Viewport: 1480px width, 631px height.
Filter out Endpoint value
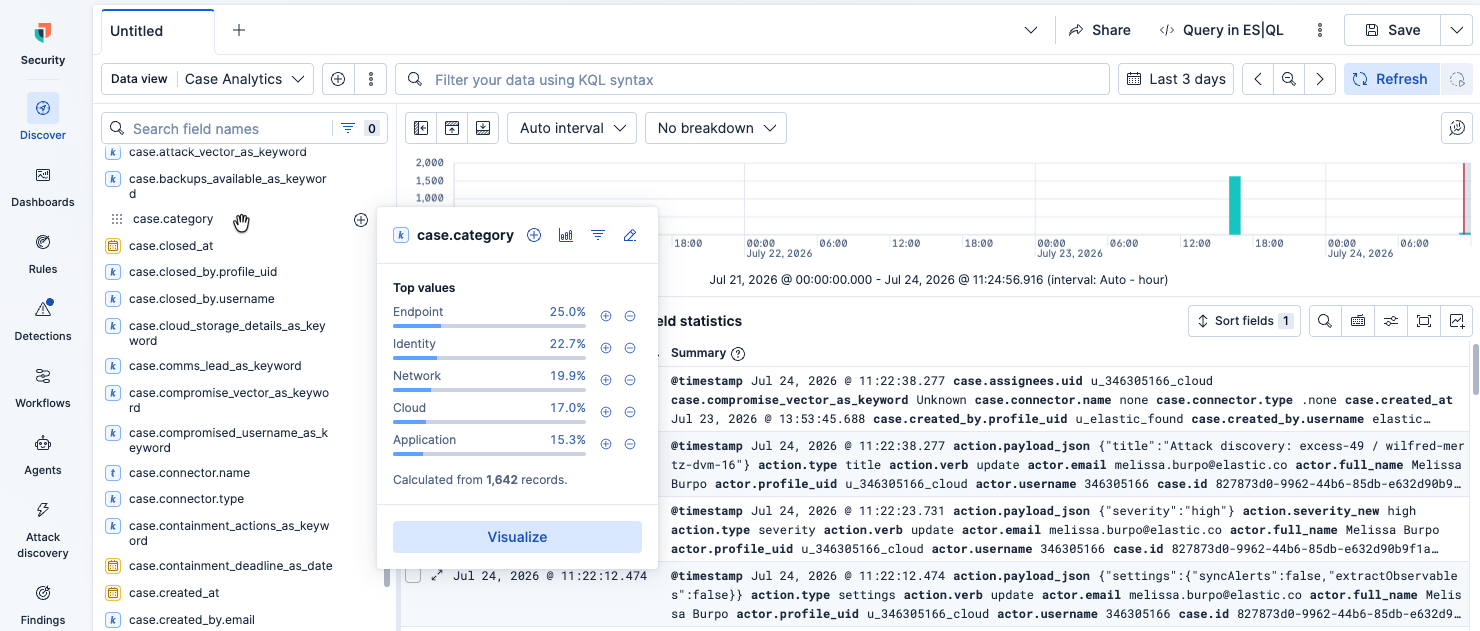pyautogui.click(x=630, y=316)
